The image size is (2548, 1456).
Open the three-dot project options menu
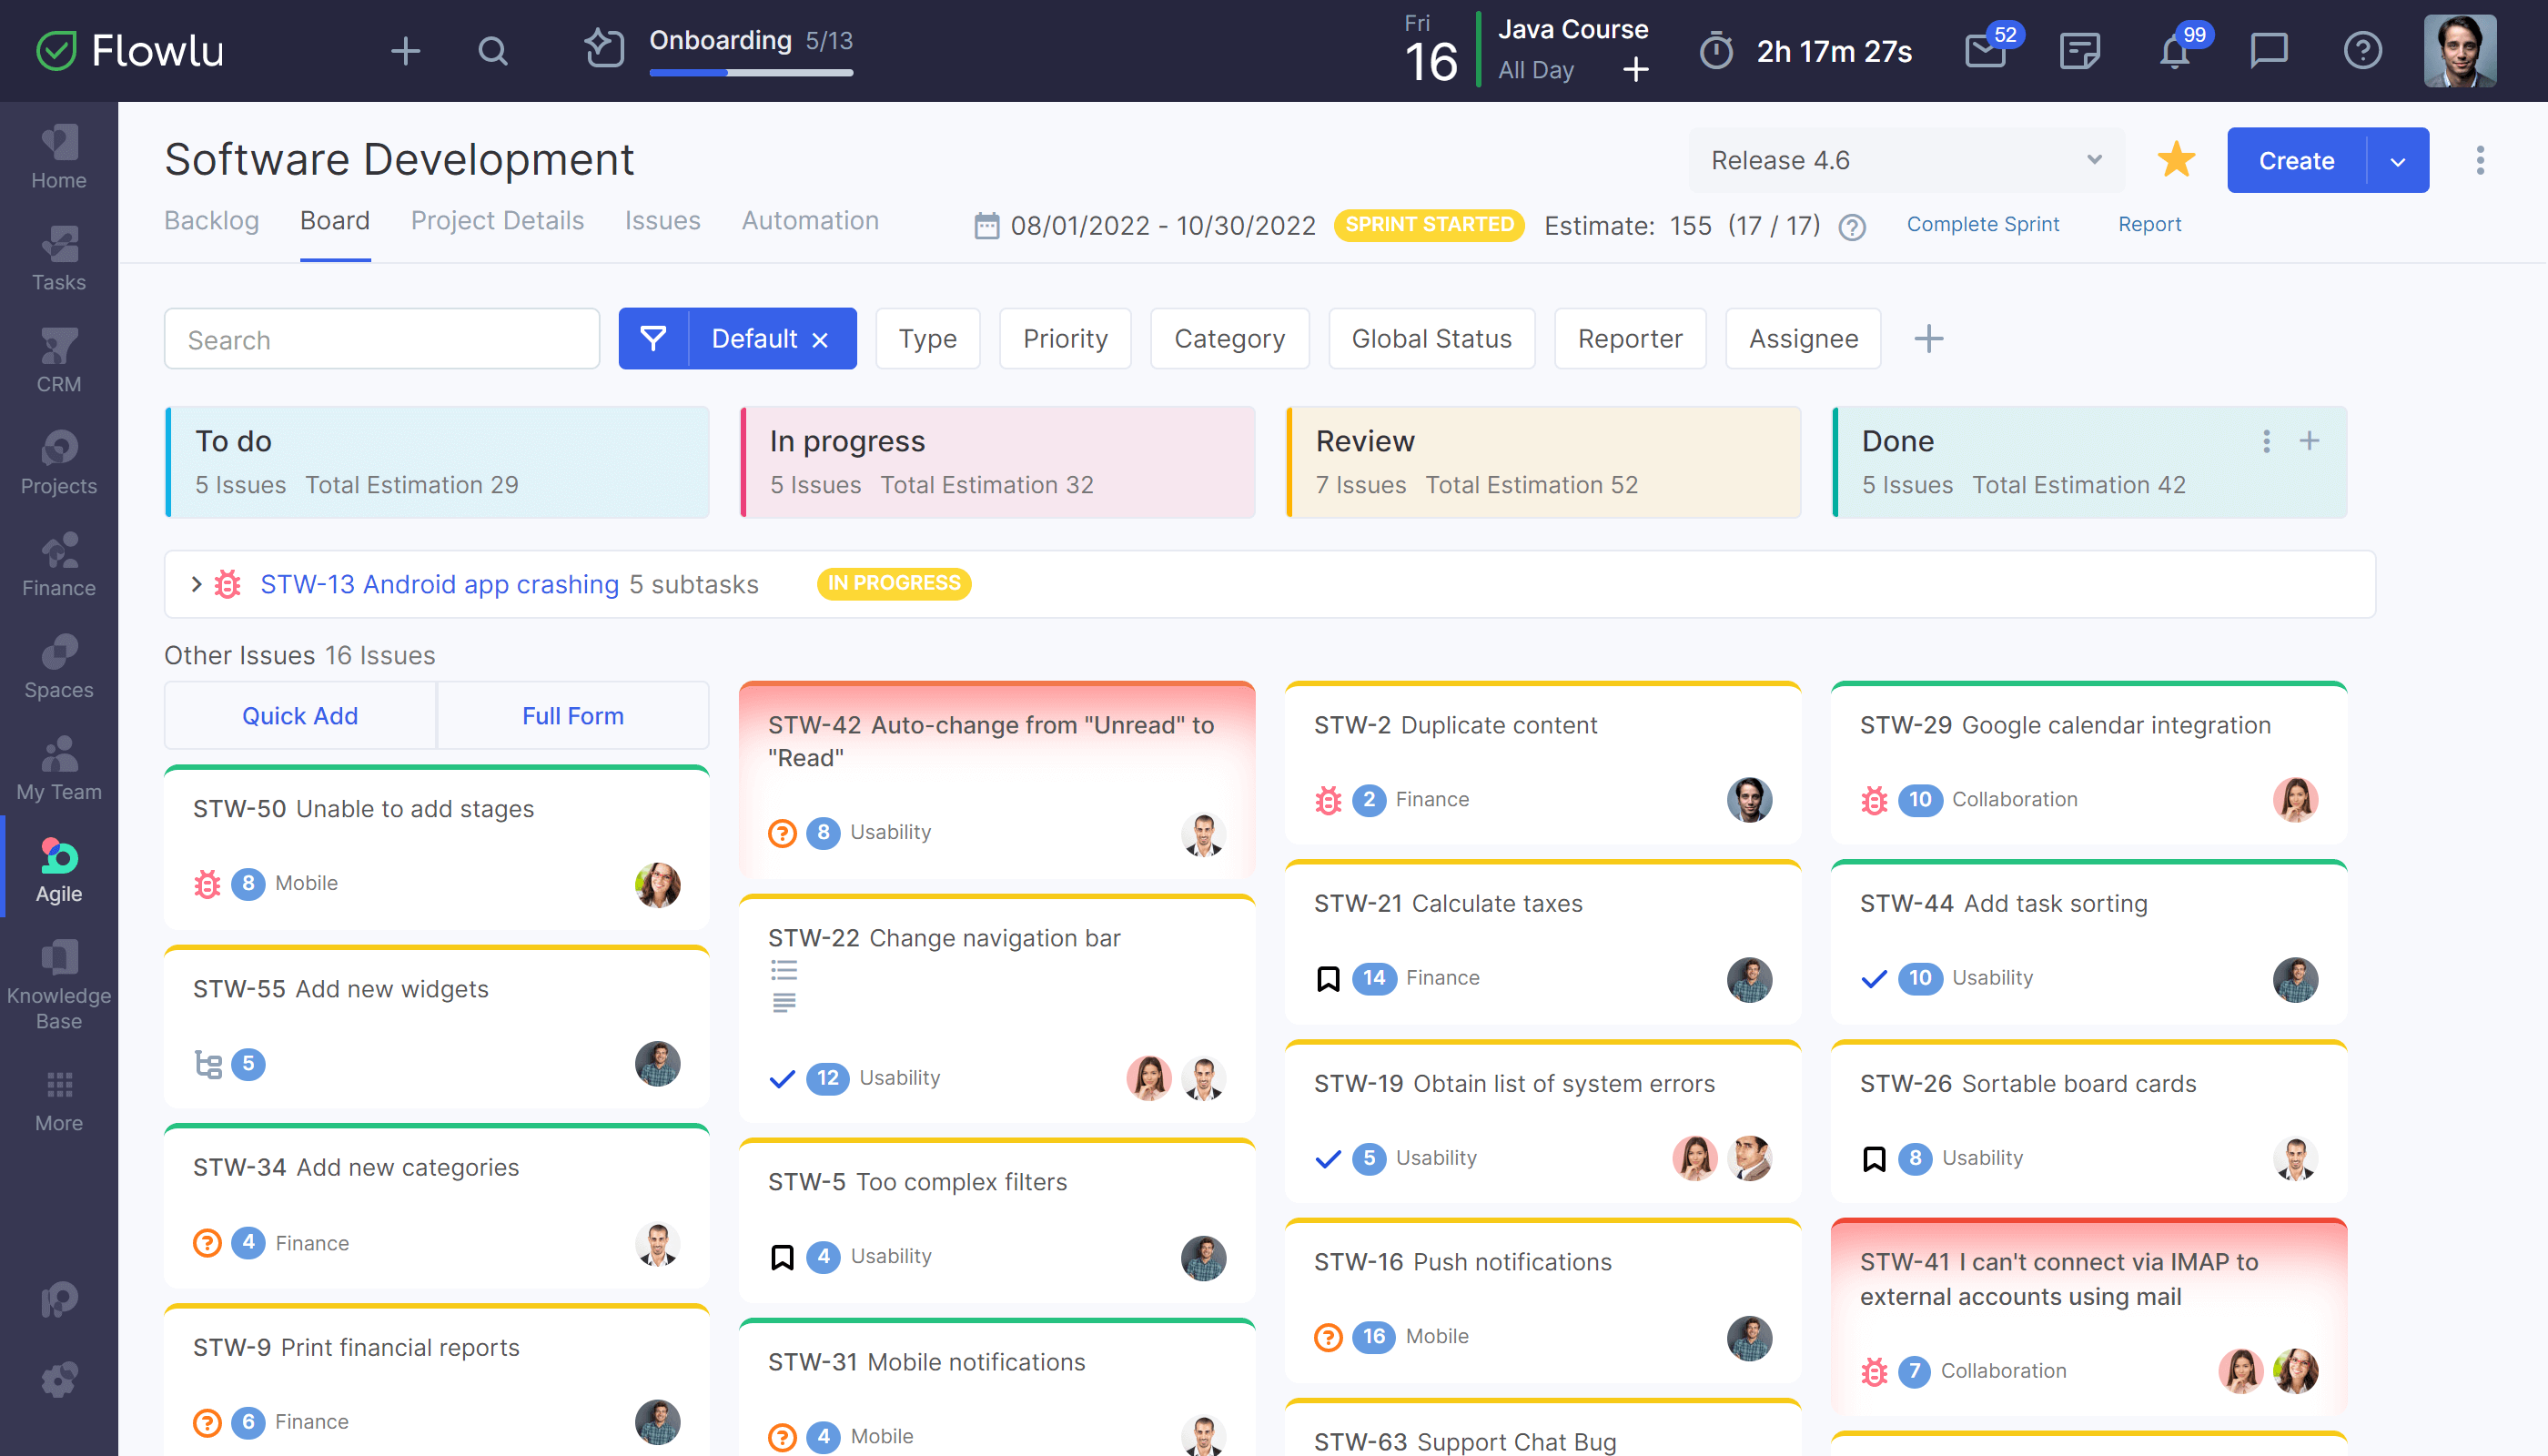[x=2480, y=160]
